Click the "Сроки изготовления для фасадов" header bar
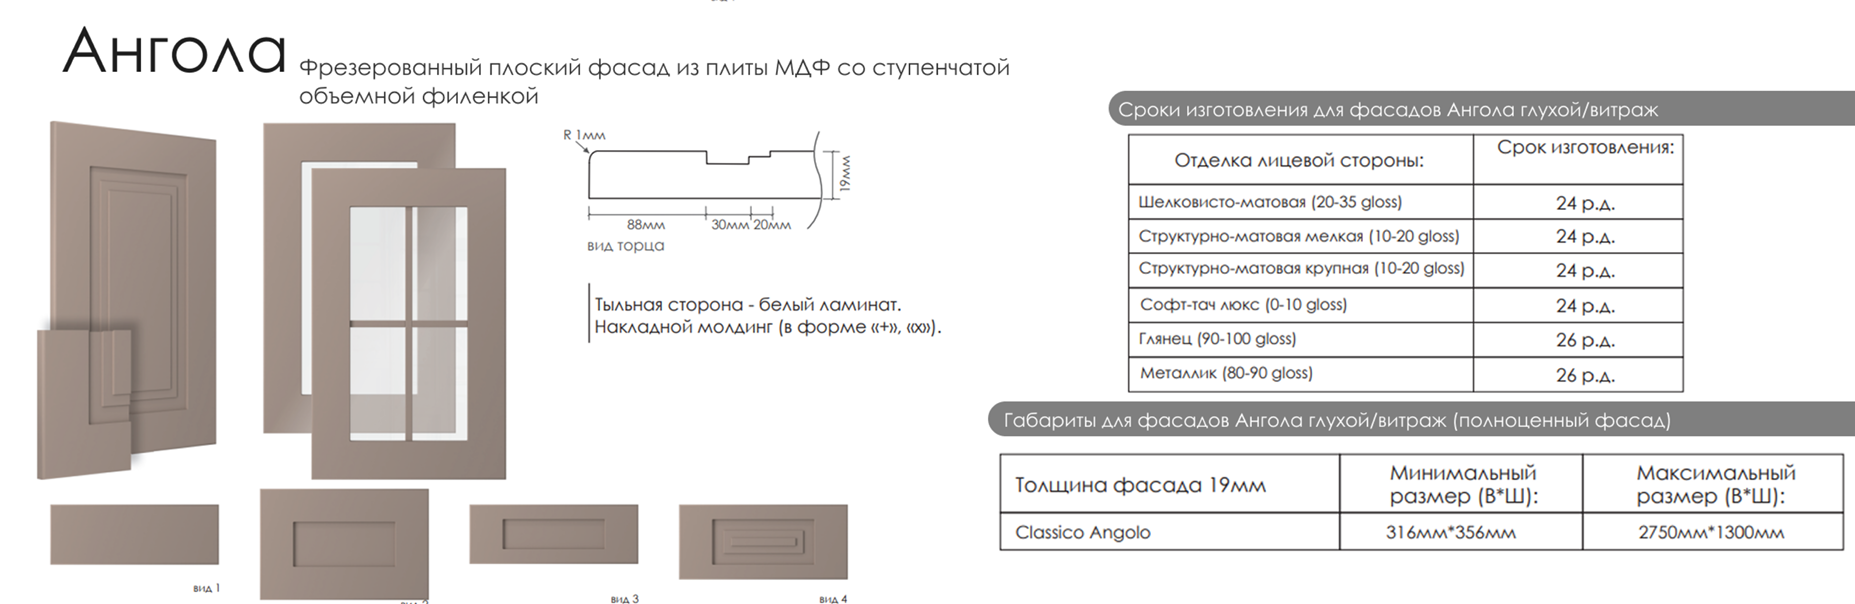 click(x=1481, y=109)
